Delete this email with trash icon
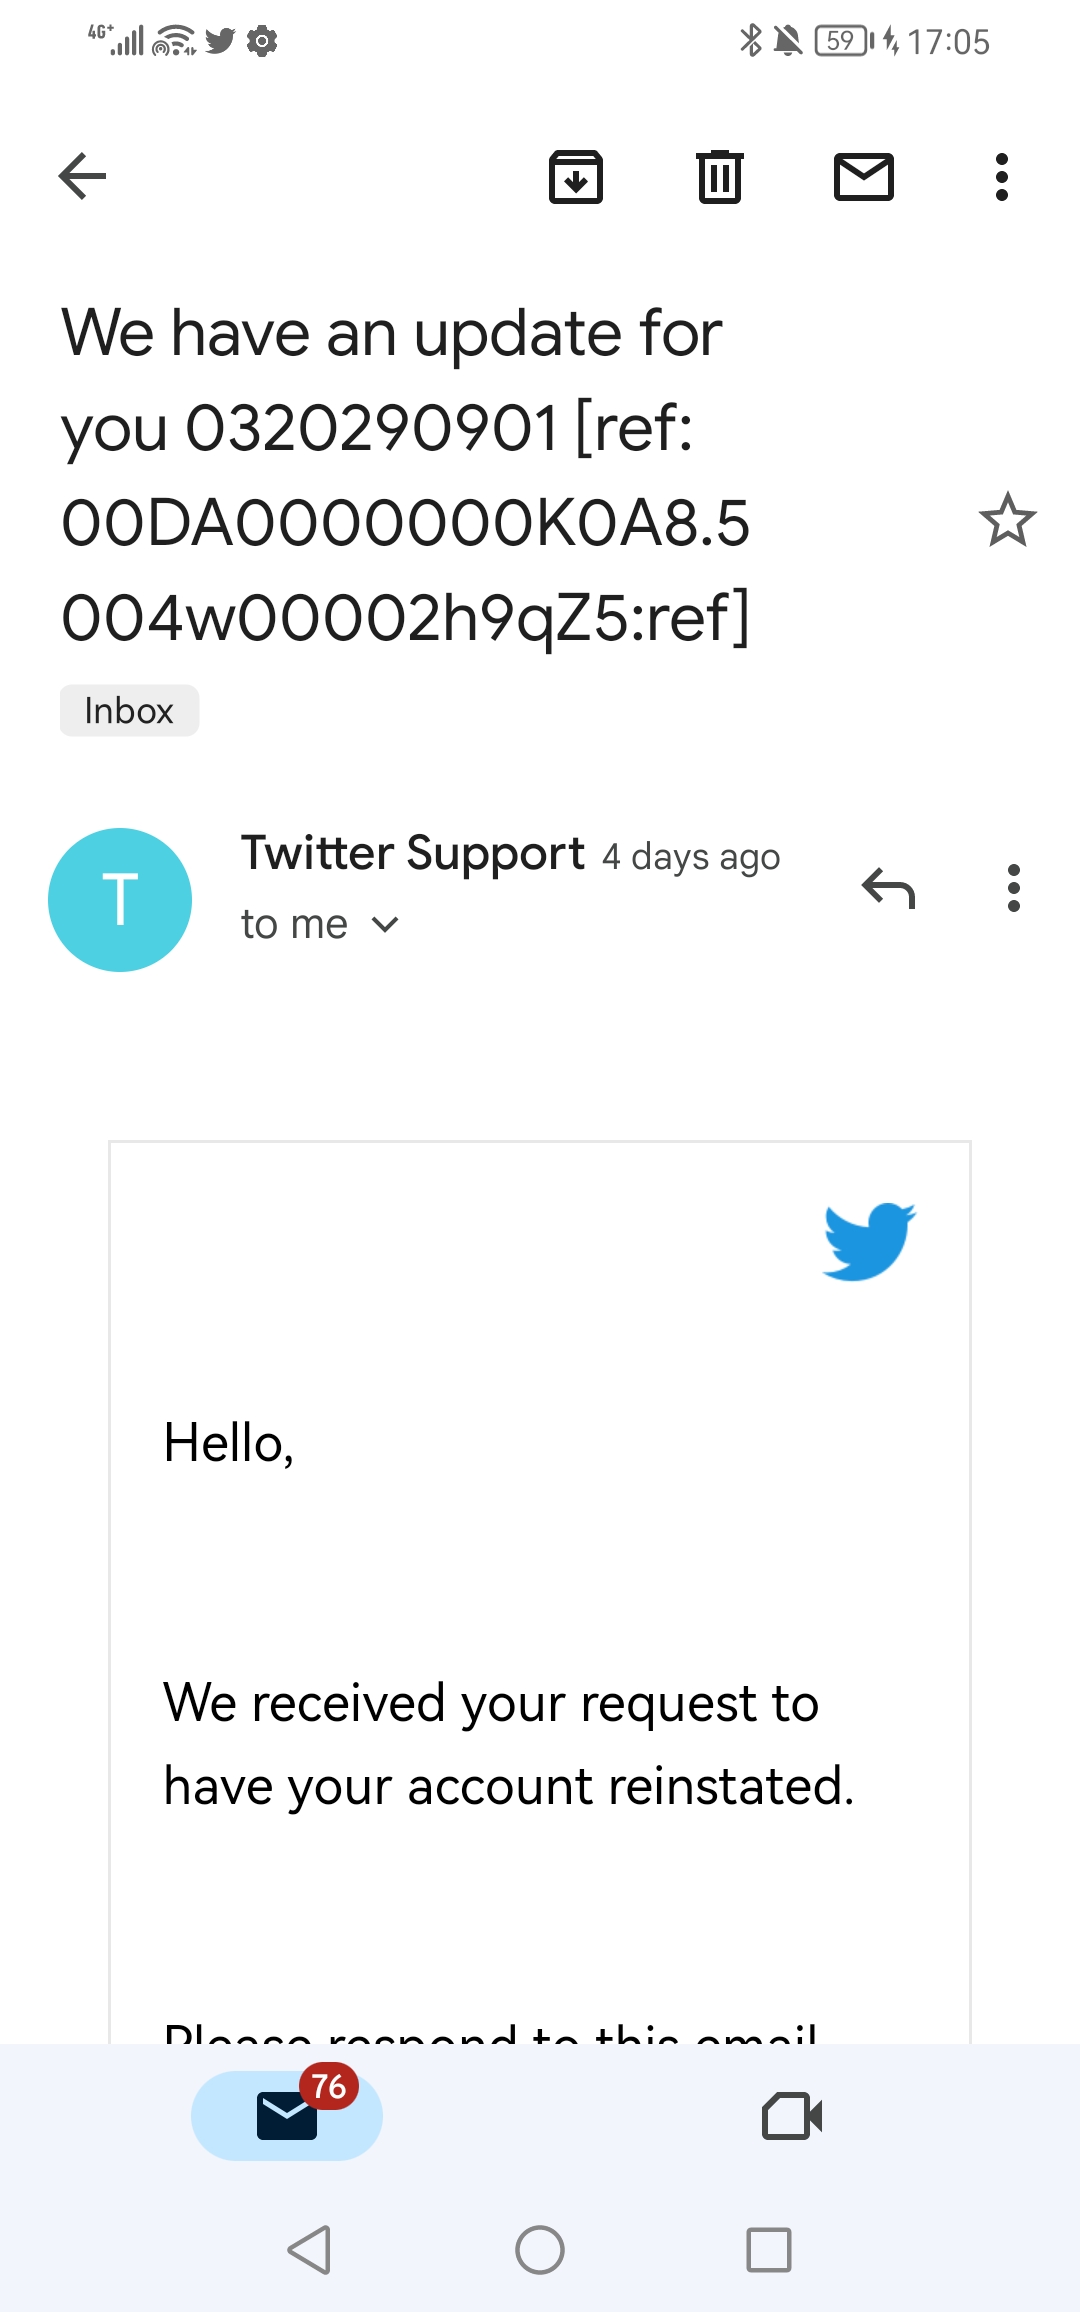This screenshot has width=1080, height=2312. coord(720,177)
